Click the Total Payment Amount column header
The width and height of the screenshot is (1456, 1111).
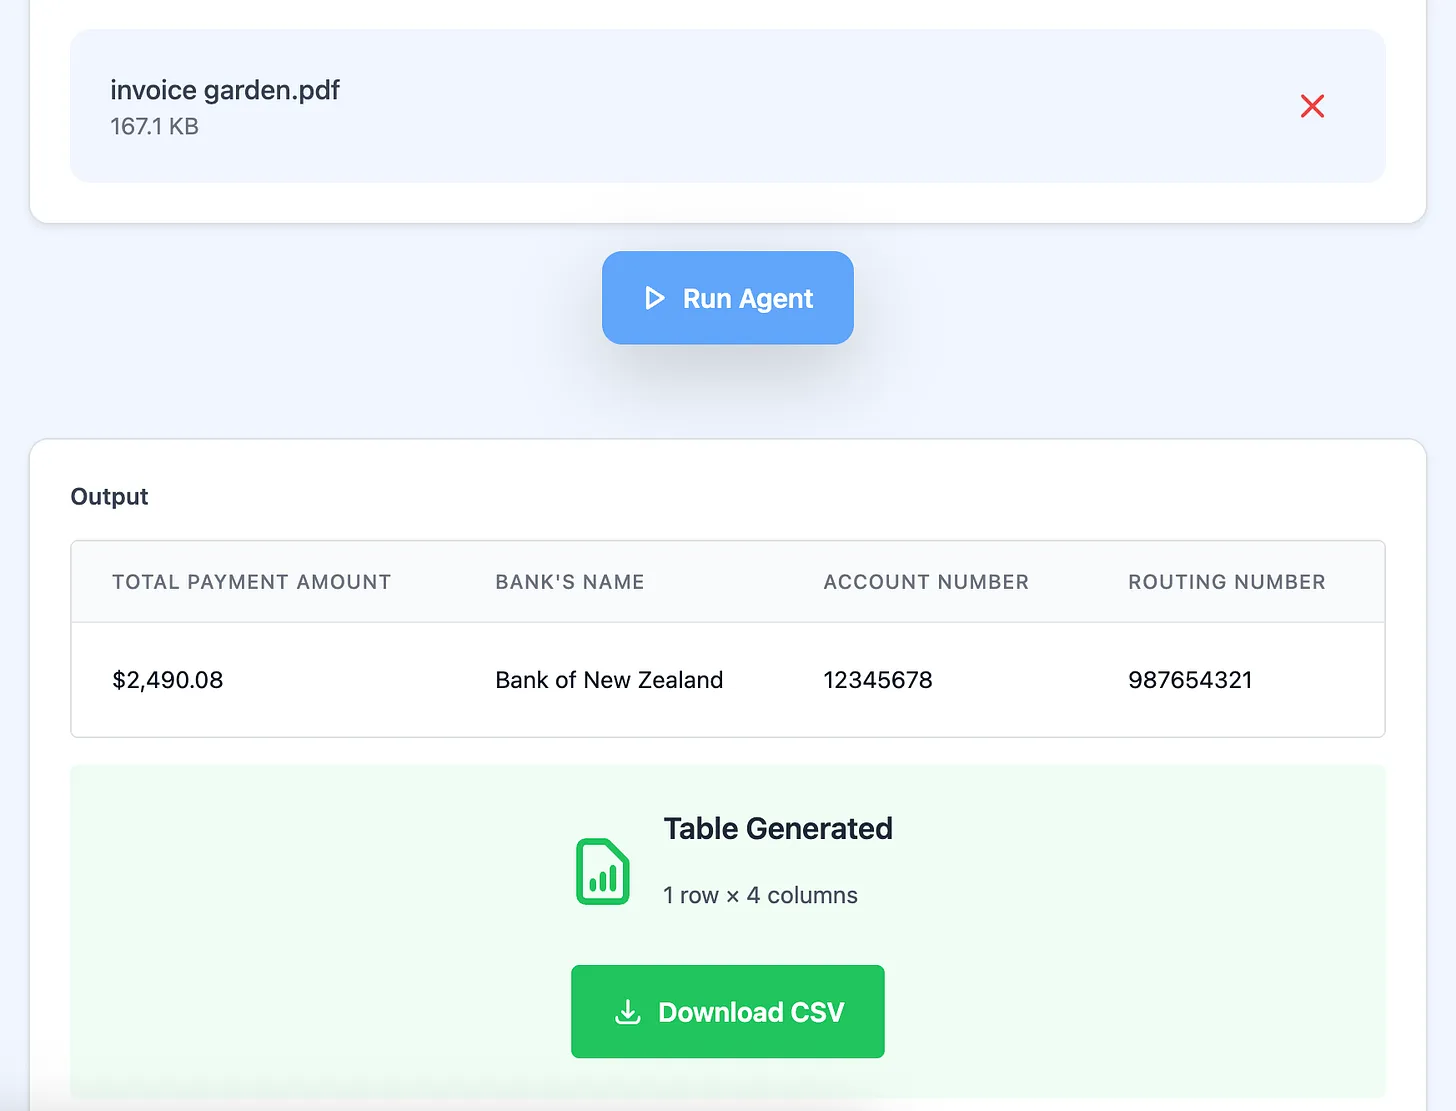click(x=251, y=582)
